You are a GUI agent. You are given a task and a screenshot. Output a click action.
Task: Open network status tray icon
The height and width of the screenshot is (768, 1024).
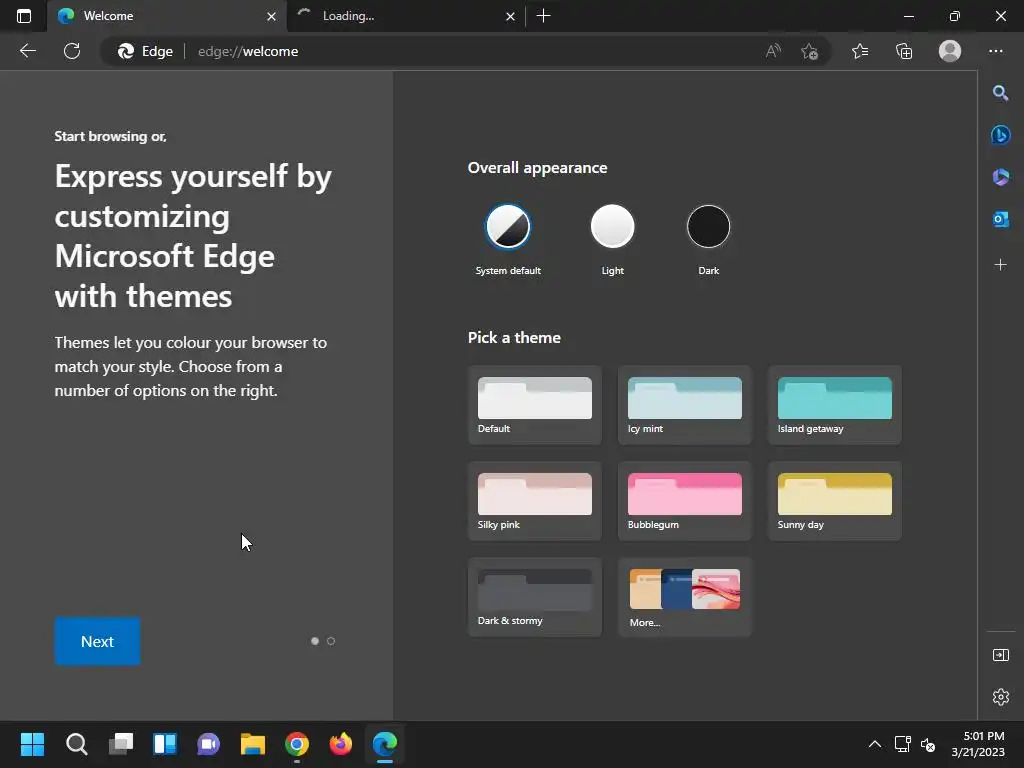tap(903, 744)
